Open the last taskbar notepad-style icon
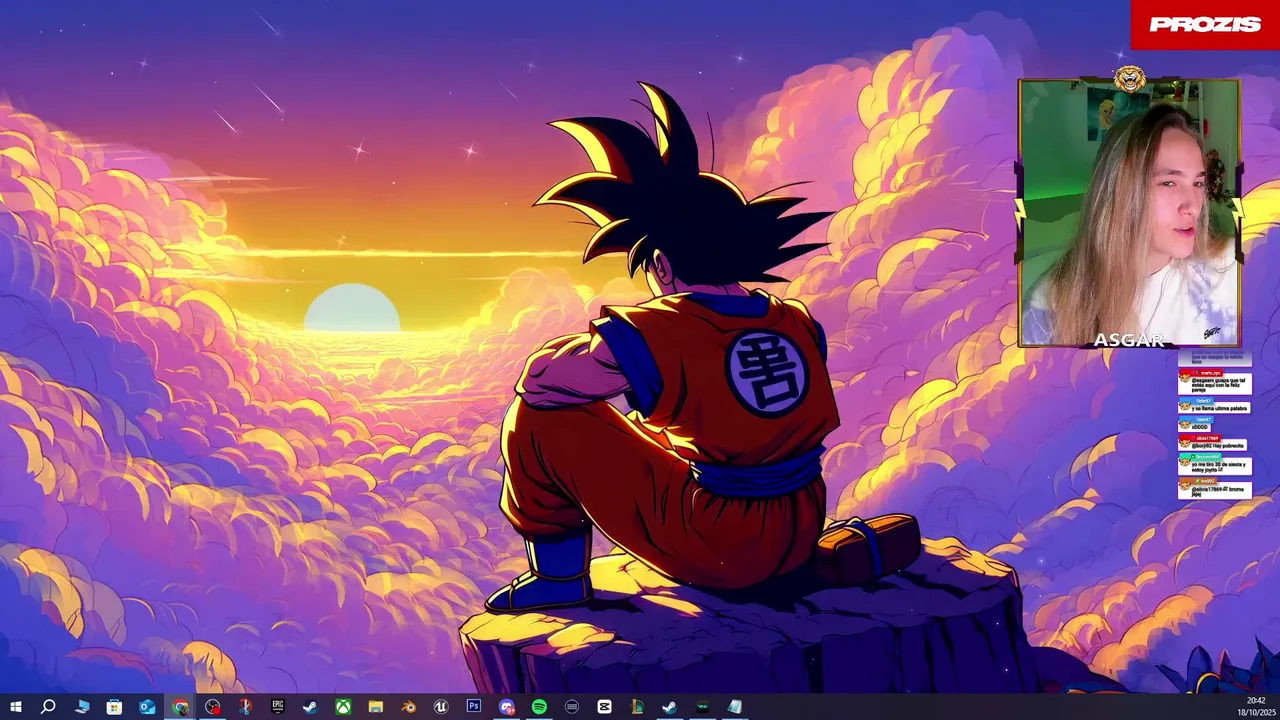Screen dimensions: 1280x720 coord(735,707)
